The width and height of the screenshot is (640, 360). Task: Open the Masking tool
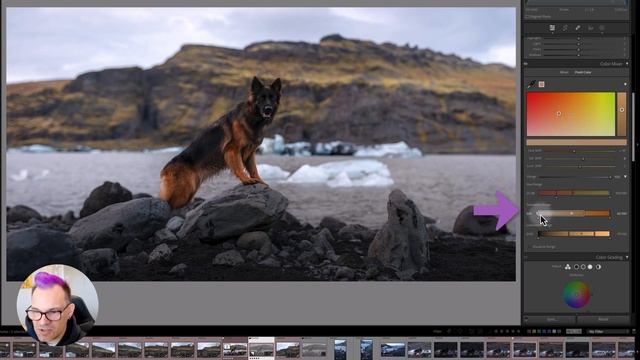602,28
